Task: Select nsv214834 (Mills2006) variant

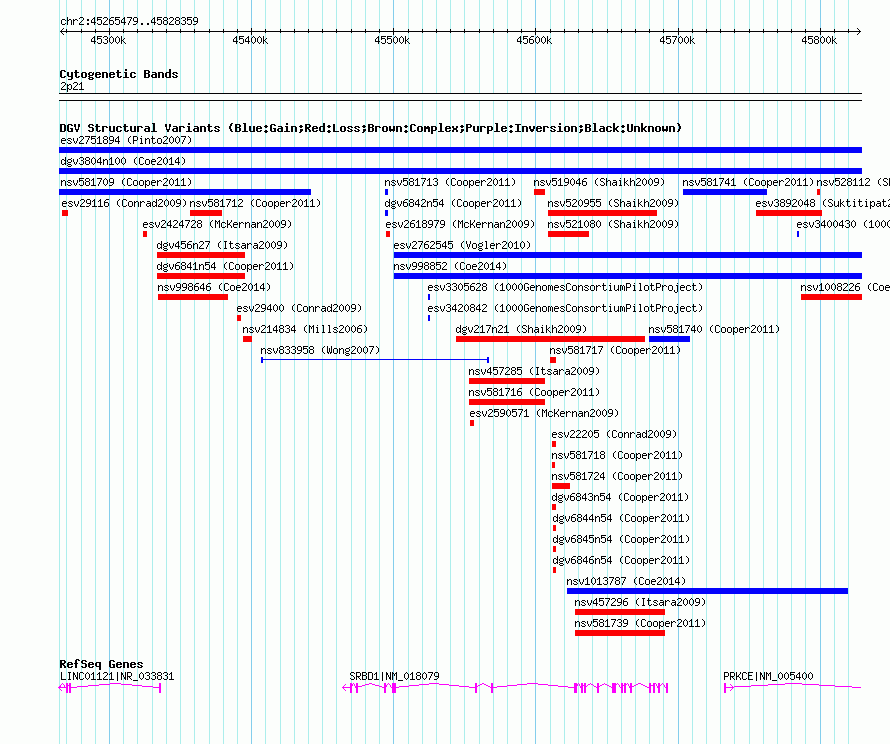Action: [305, 329]
